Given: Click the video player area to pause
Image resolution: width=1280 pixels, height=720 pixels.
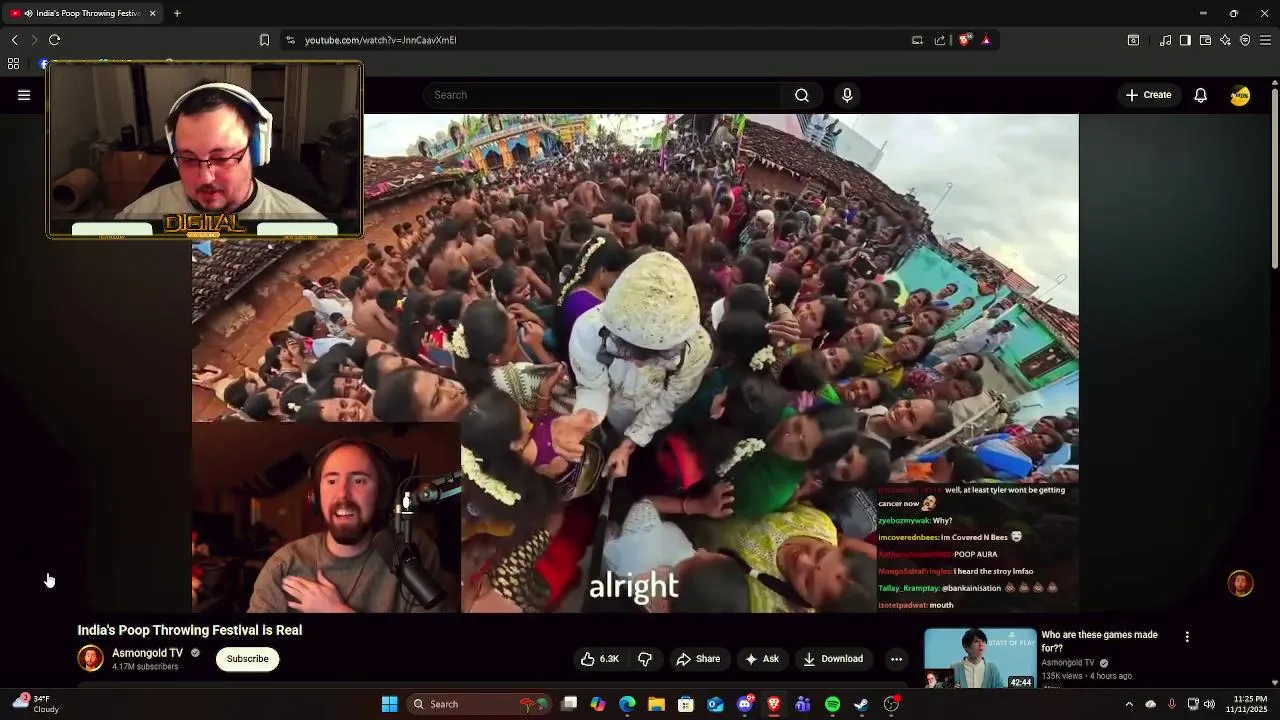Looking at the screenshot, I should 635,363.
